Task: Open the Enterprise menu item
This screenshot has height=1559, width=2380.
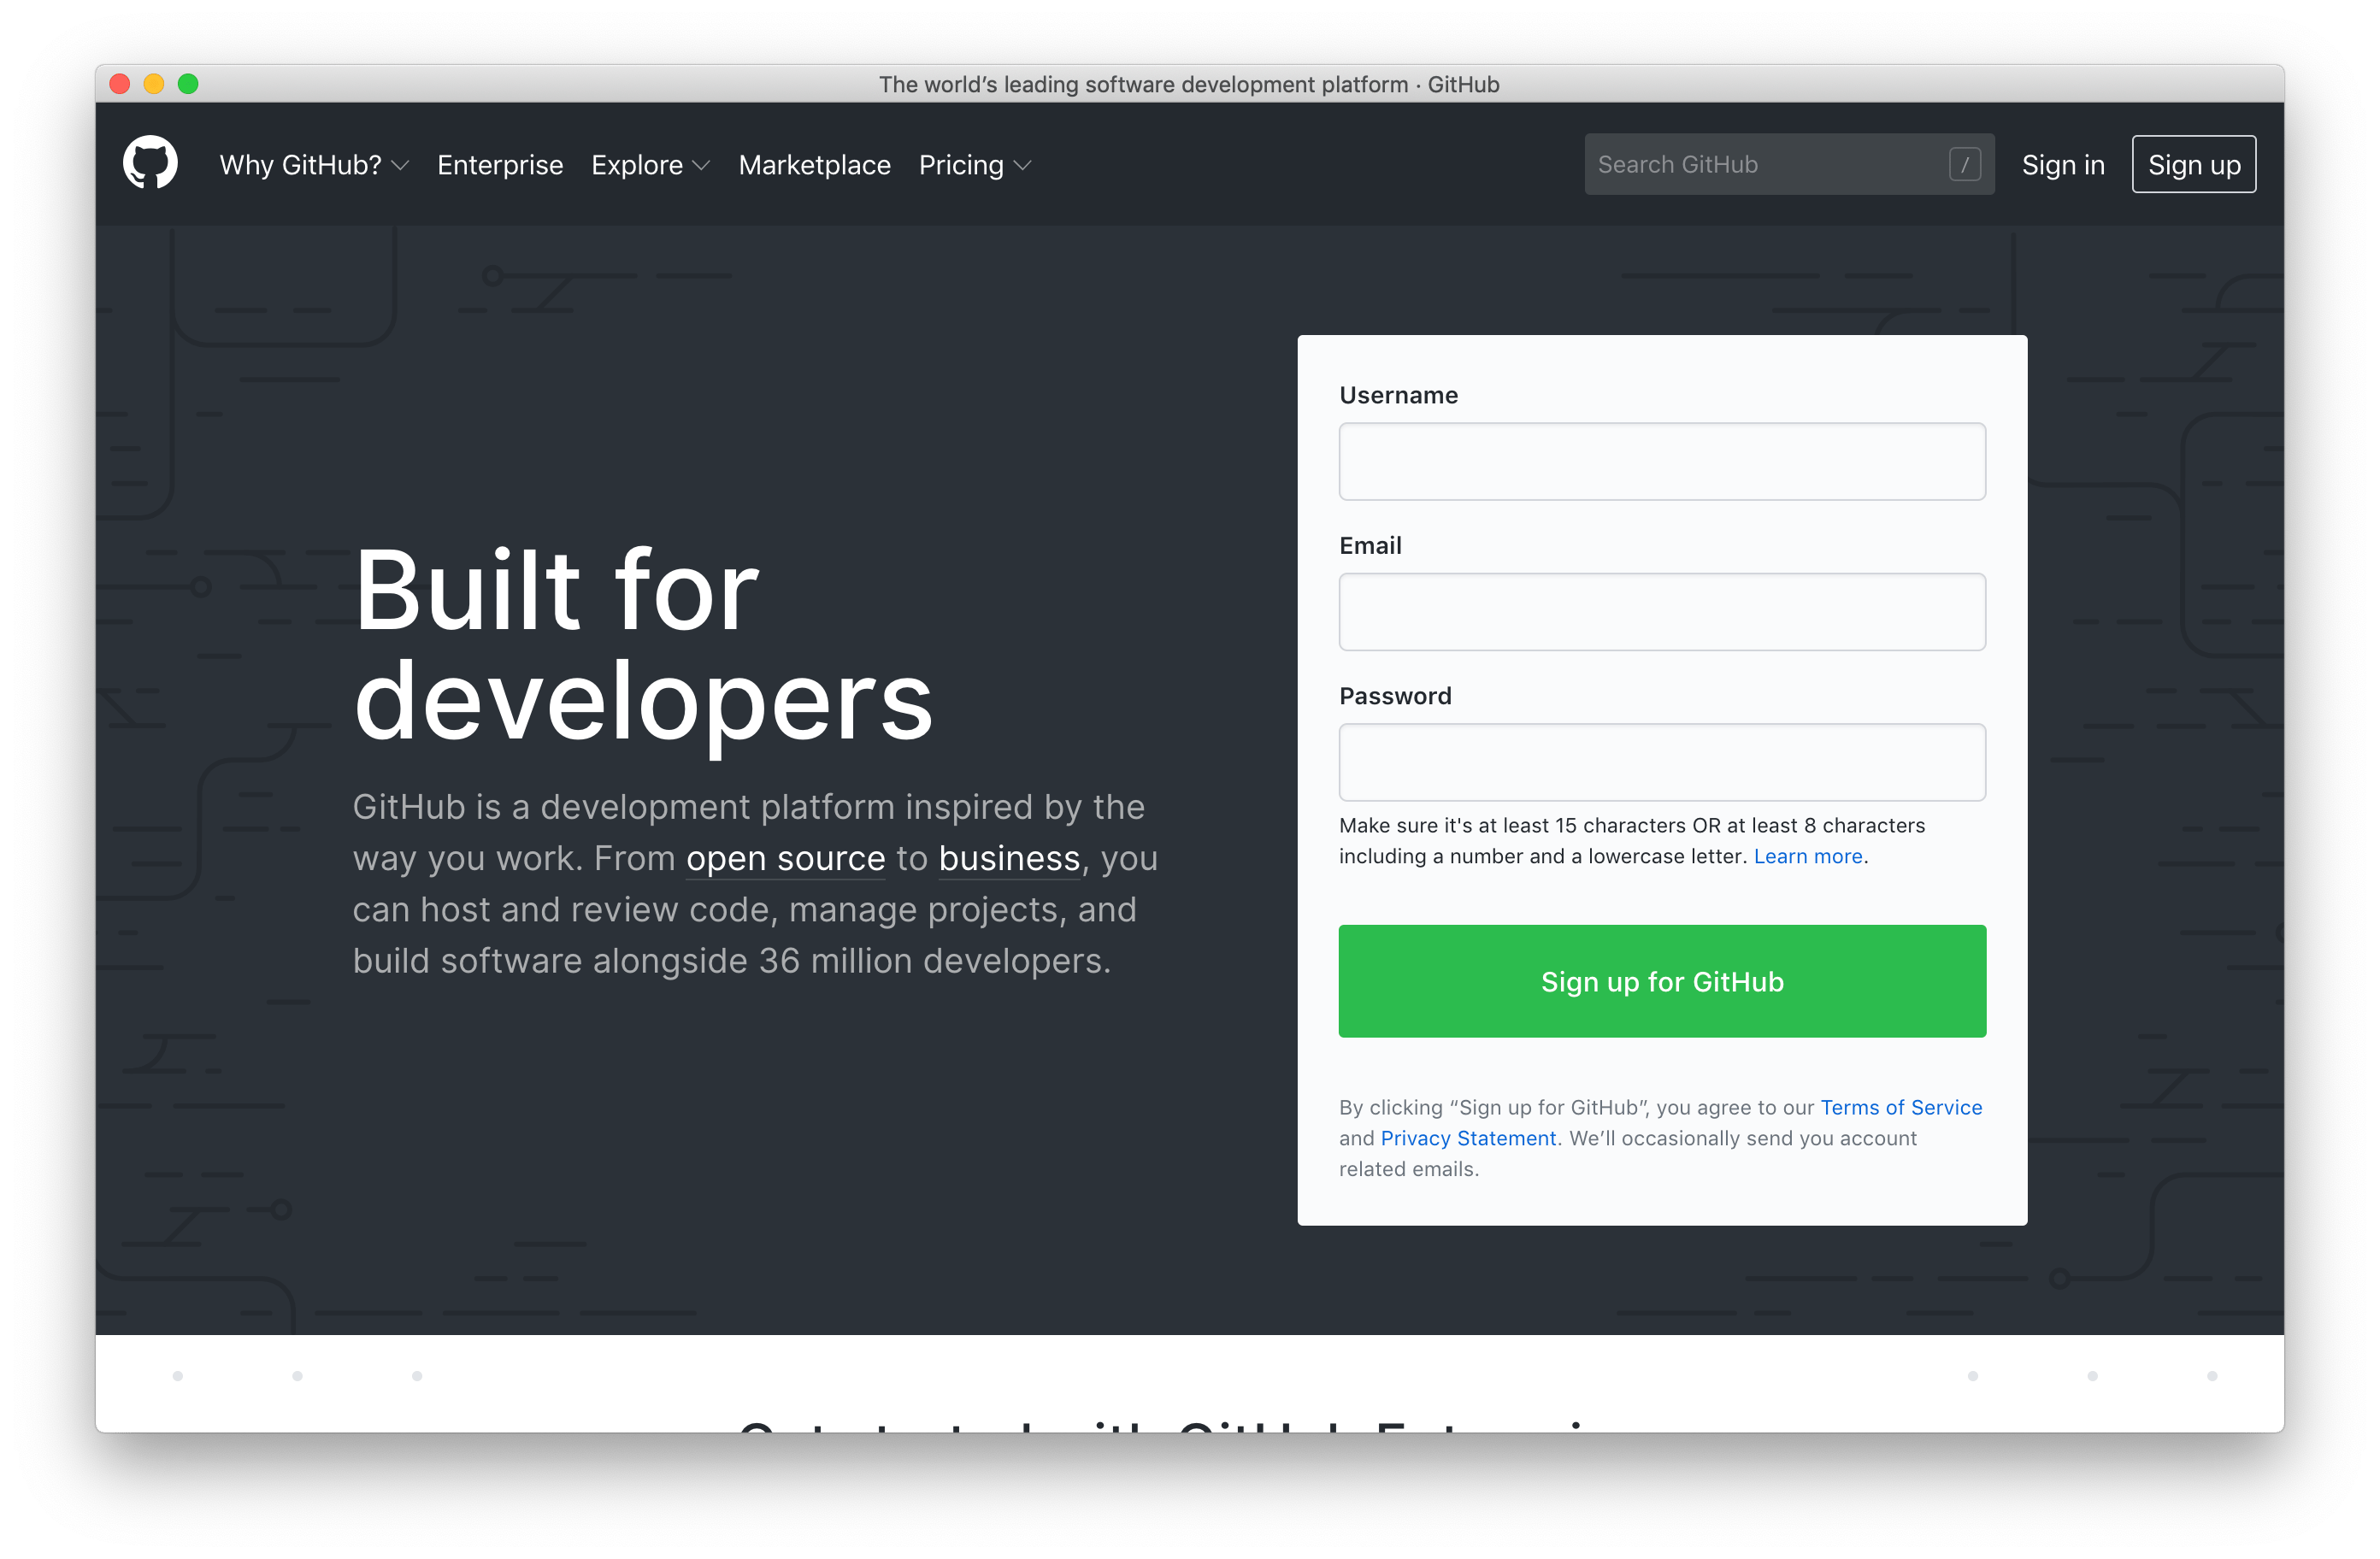Action: [500, 165]
